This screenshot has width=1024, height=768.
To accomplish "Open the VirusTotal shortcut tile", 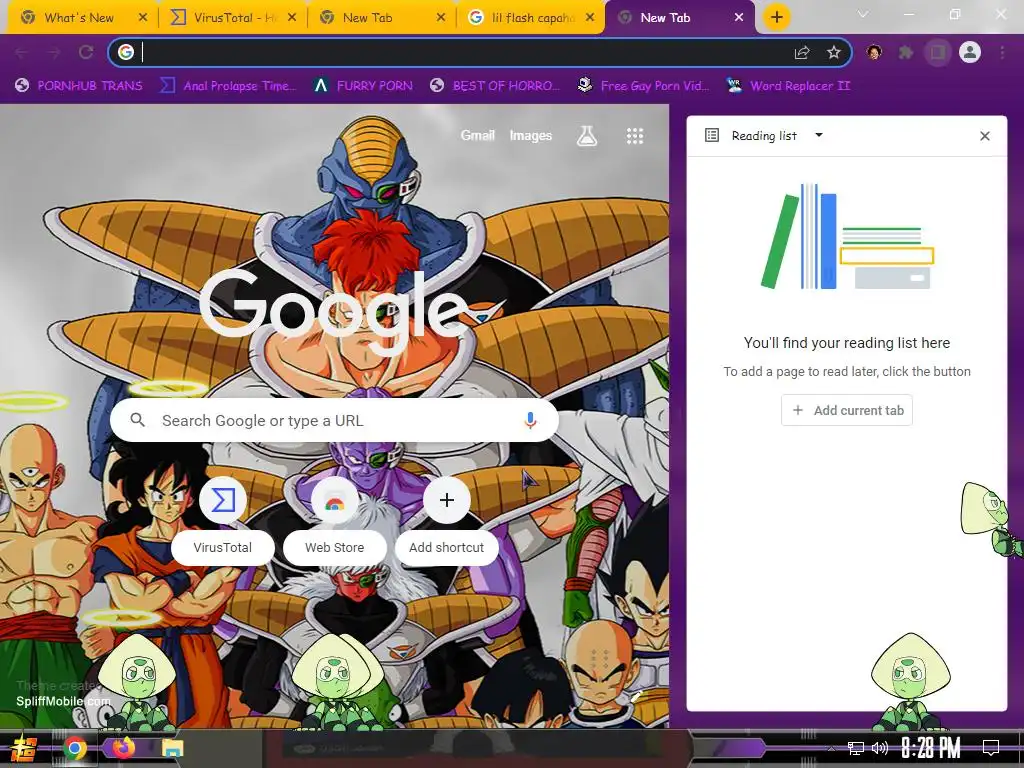I will tap(223, 520).
